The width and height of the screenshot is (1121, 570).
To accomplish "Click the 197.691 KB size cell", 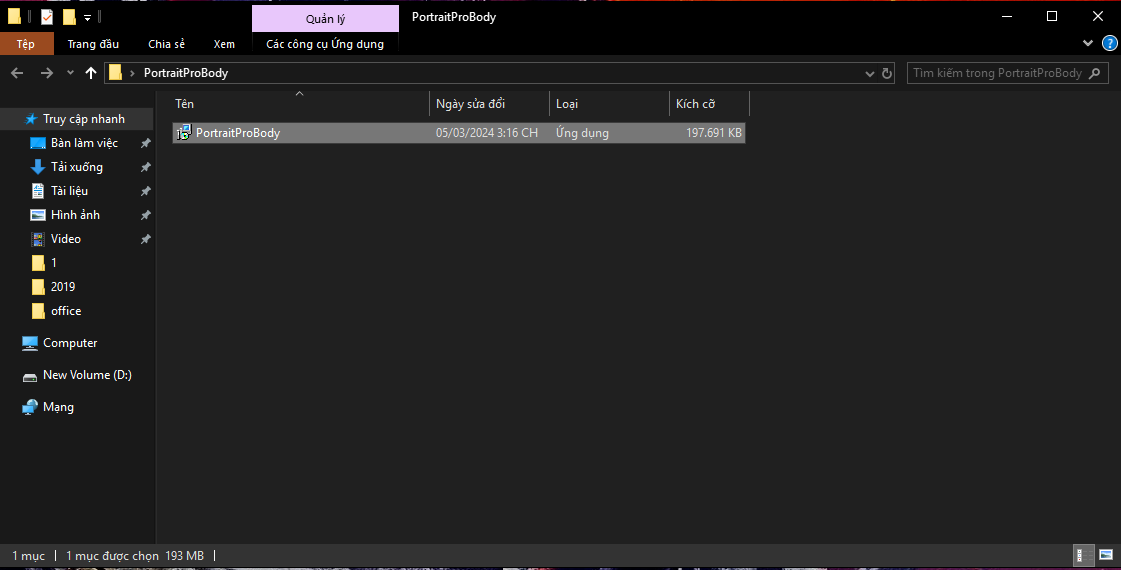I will (x=713, y=133).
